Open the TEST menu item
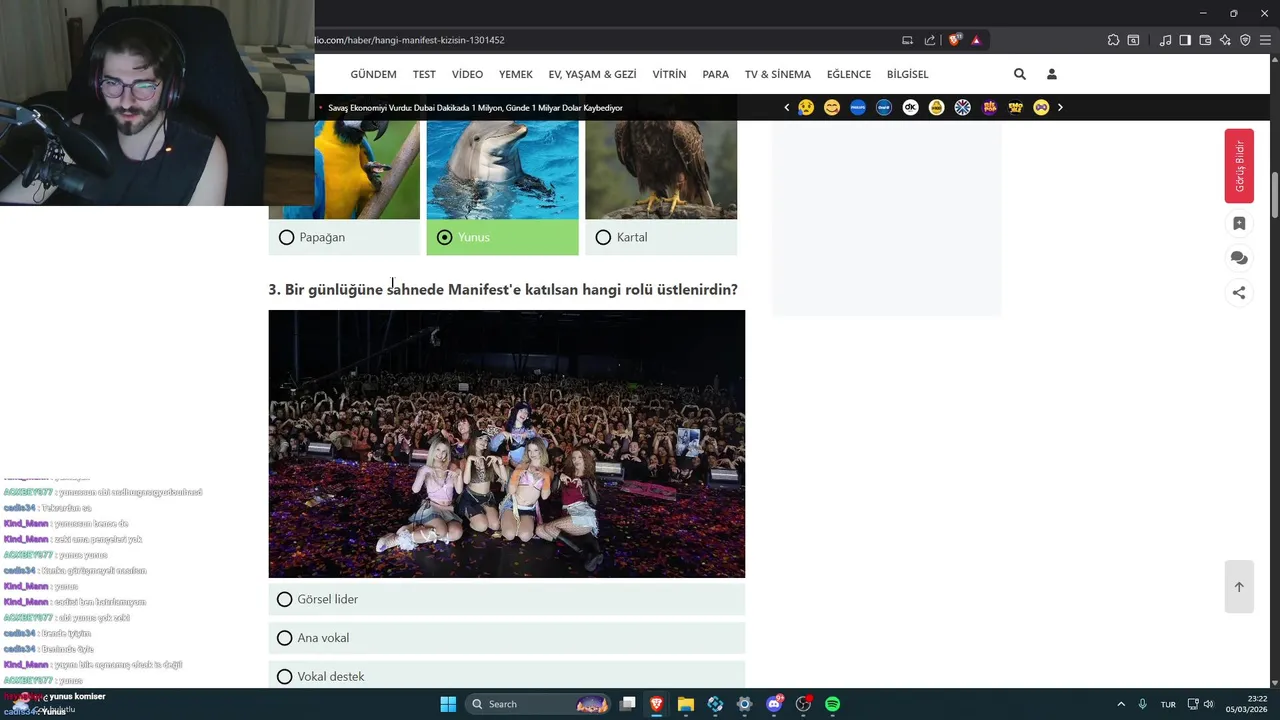The image size is (1280, 720). pos(424,74)
